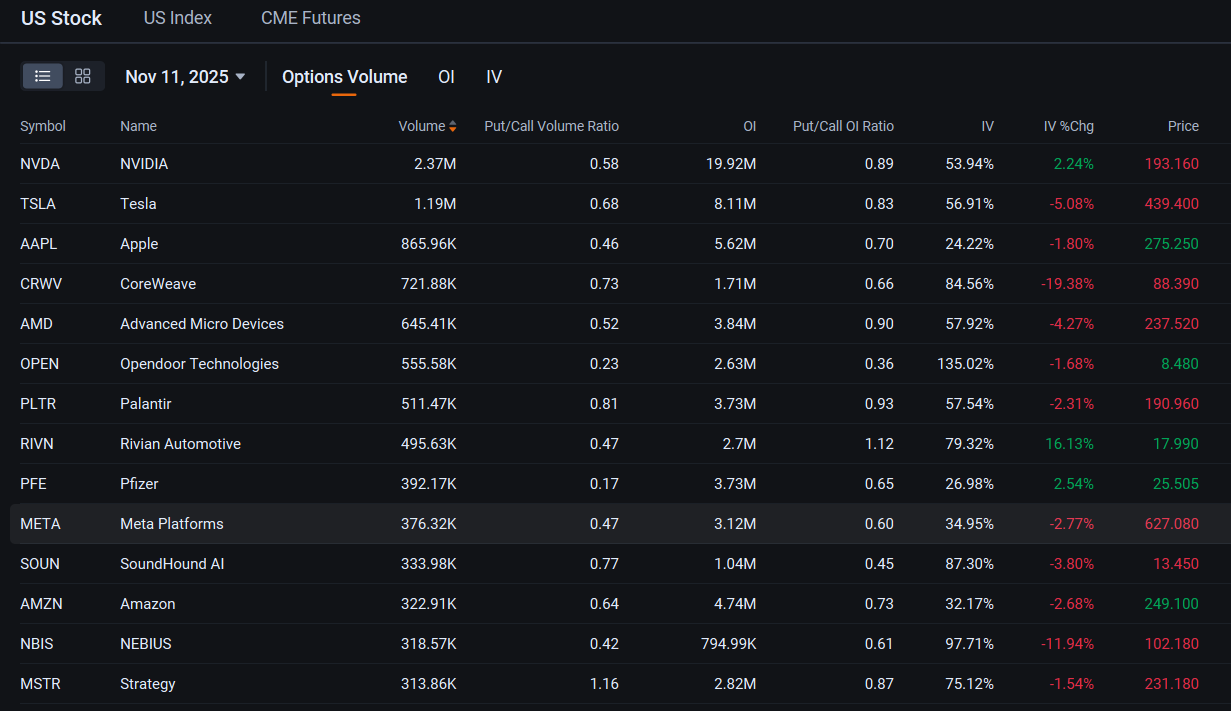This screenshot has width=1231, height=711.
Task: Open the MSTR symbol
Action: (40, 684)
